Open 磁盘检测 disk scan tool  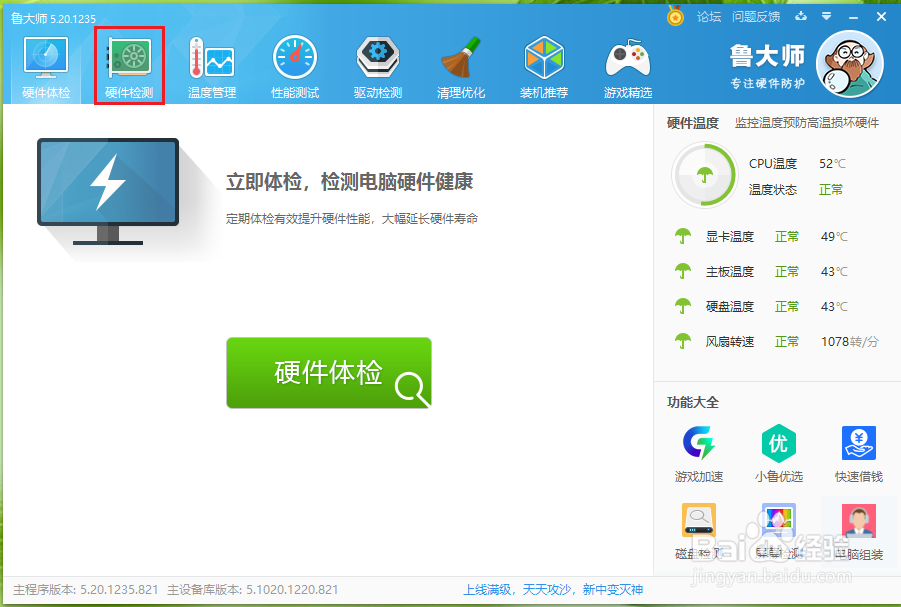click(x=698, y=519)
